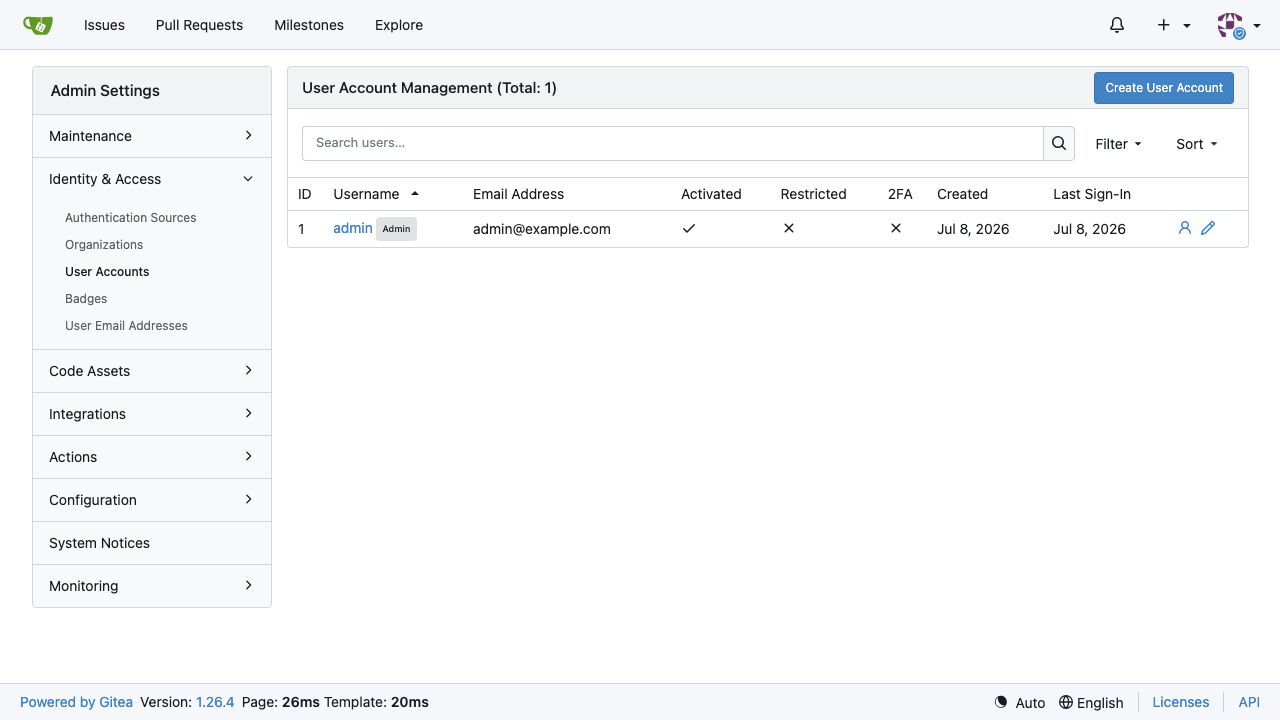Open the Filter dropdown
This screenshot has height=720, width=1280.
click(1118, 144)
